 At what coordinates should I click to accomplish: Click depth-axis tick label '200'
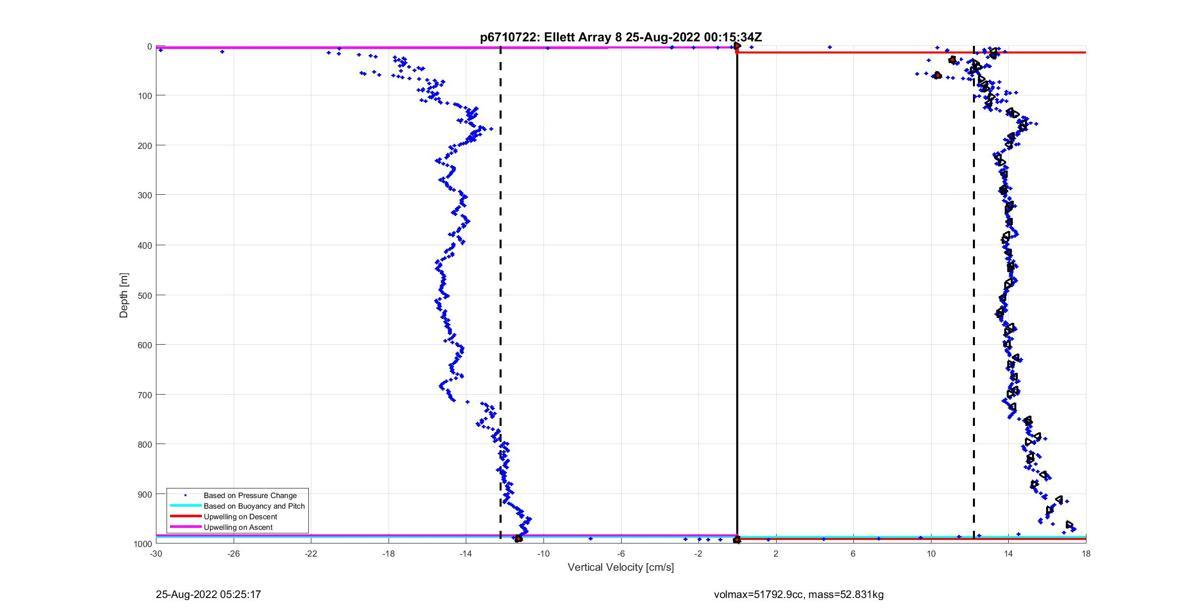[145, 146]
